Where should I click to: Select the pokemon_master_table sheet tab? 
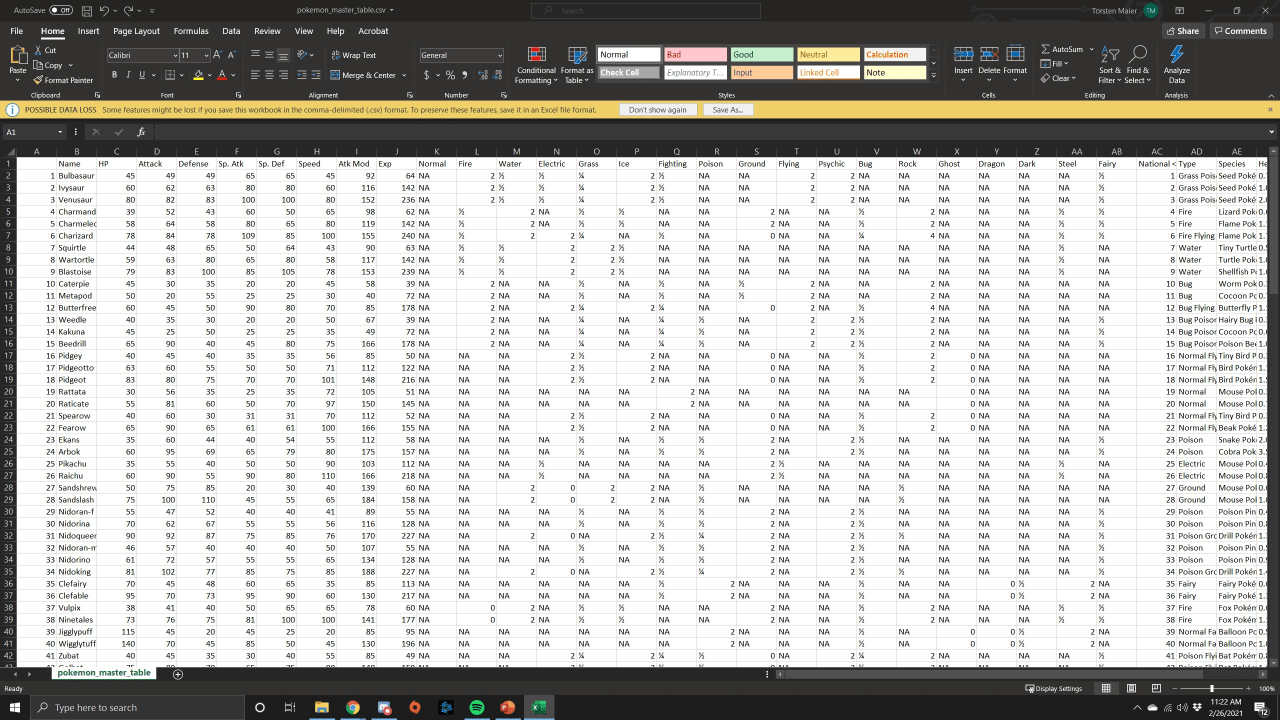pyautogui.click(x=104, y=673)
